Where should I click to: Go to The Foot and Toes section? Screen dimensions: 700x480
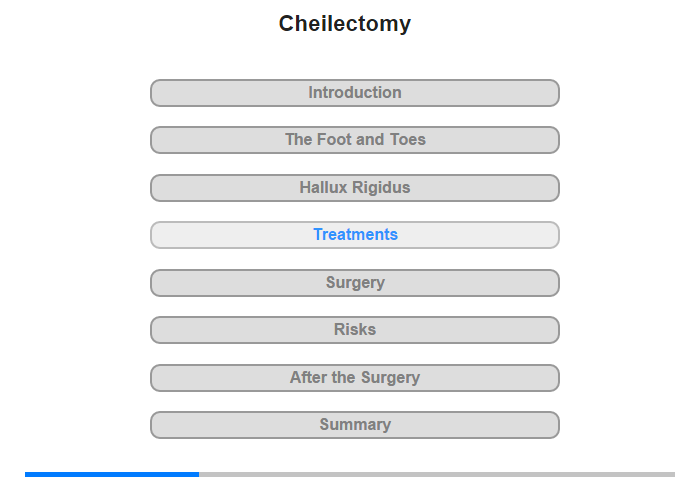coord(354,140)
